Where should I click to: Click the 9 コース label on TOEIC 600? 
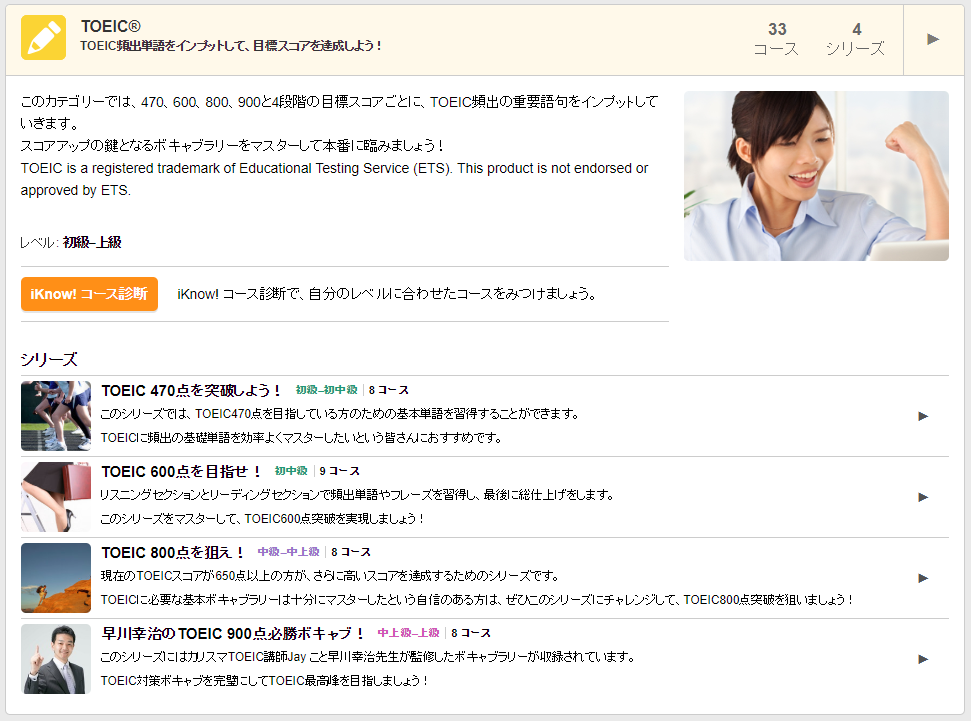click(340, 471)
